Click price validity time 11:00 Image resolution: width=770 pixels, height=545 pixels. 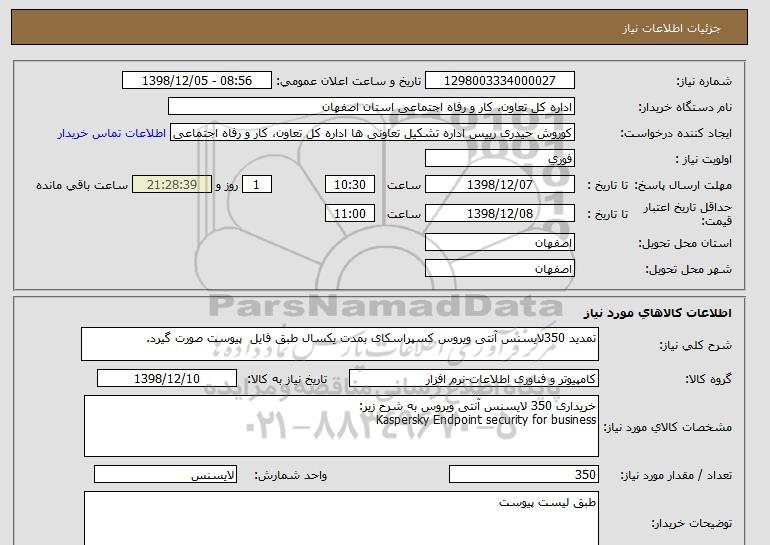[x=350, y=214]
